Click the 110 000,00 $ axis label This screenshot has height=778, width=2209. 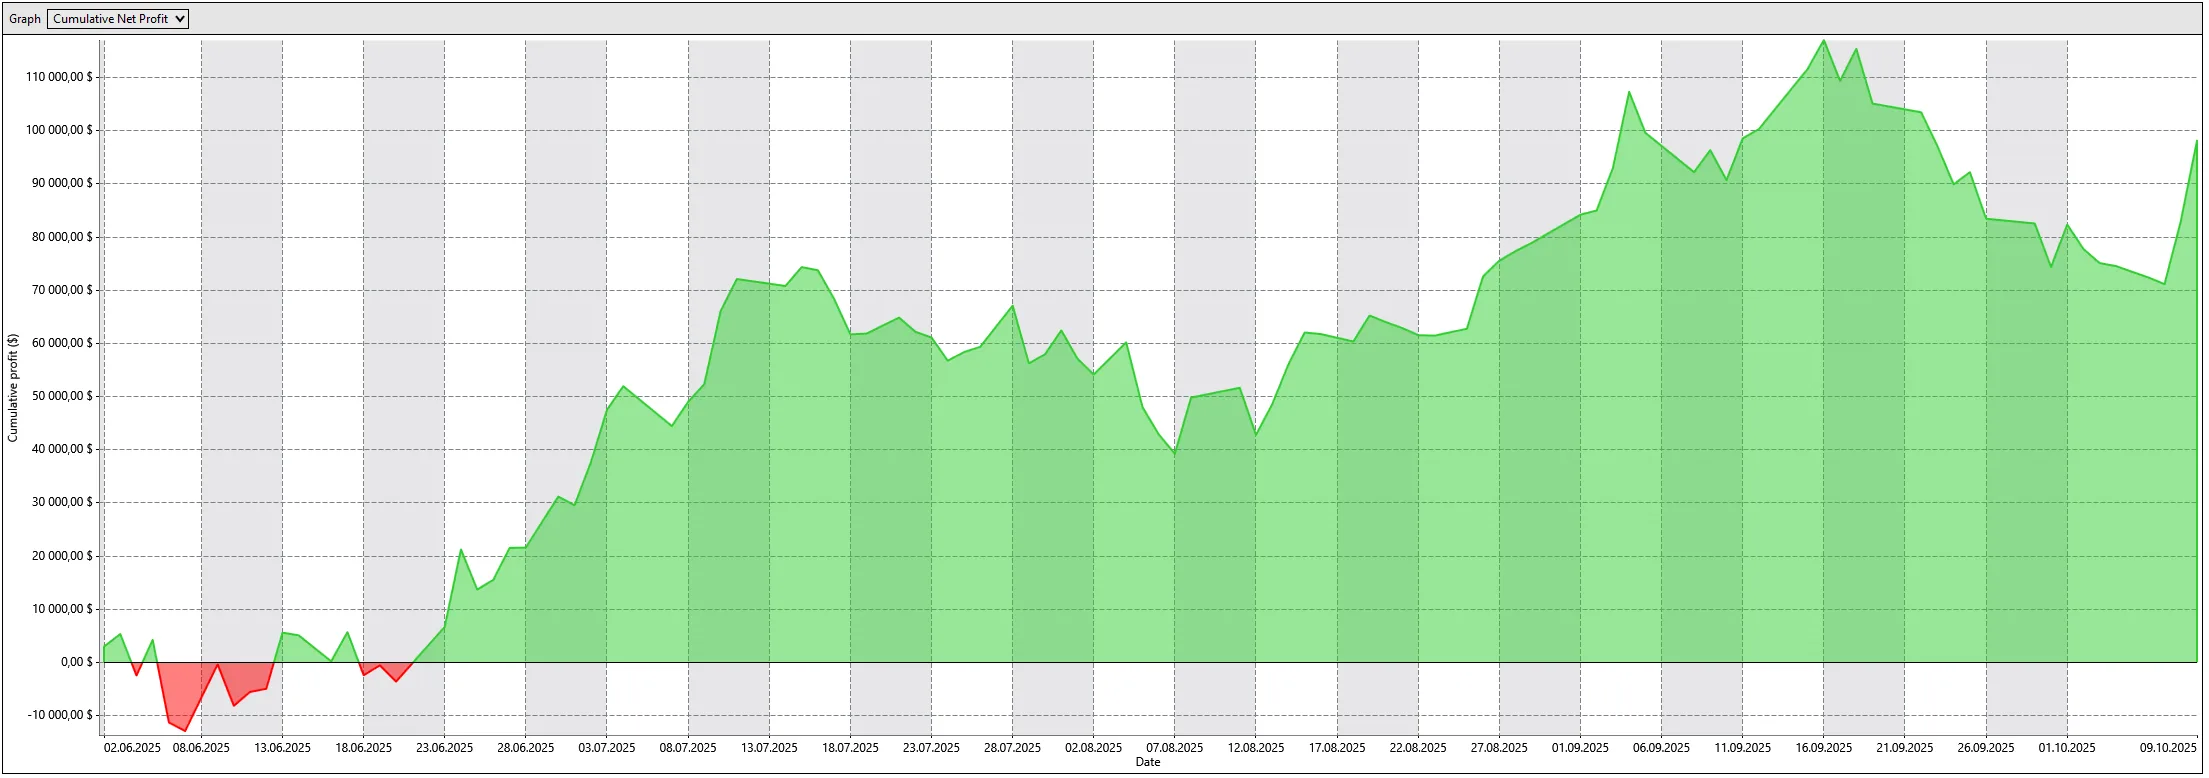coord(60,77)
